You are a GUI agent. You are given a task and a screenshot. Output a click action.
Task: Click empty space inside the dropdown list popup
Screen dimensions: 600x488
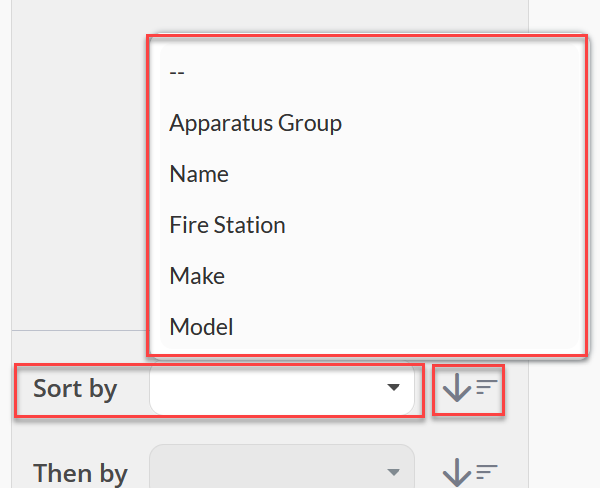[x=459, y=191]
